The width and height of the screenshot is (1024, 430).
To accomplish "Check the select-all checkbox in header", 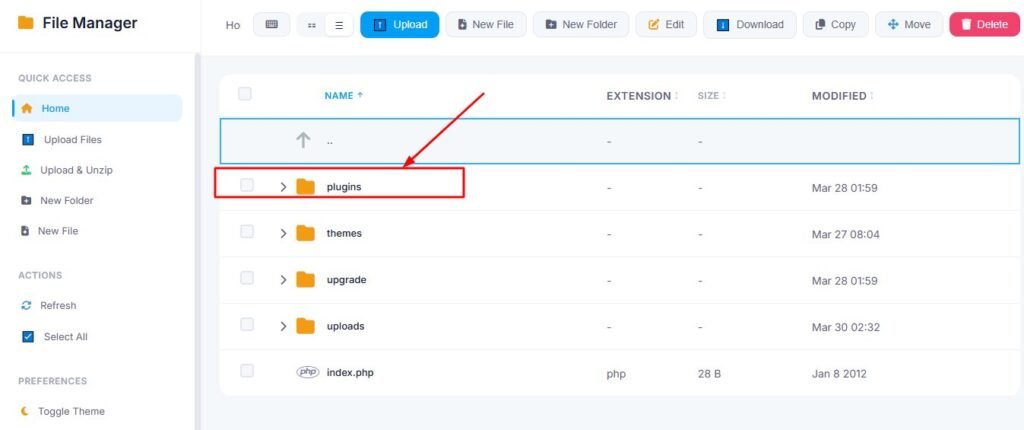I will [x=245, y=94].
